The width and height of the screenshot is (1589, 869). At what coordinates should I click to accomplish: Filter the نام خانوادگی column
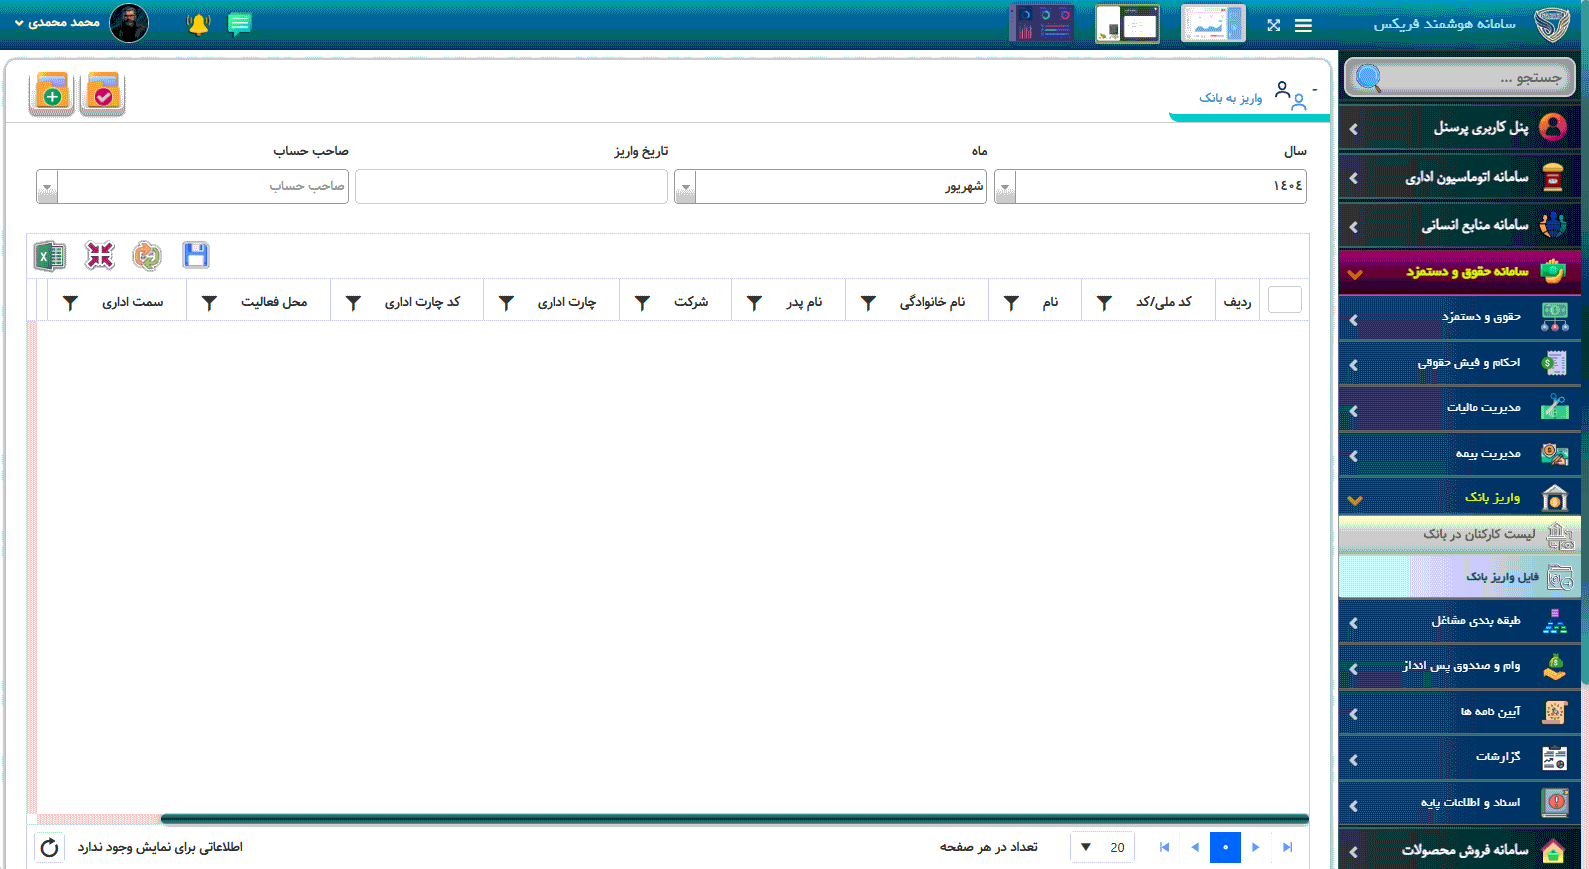coord(868,302)
